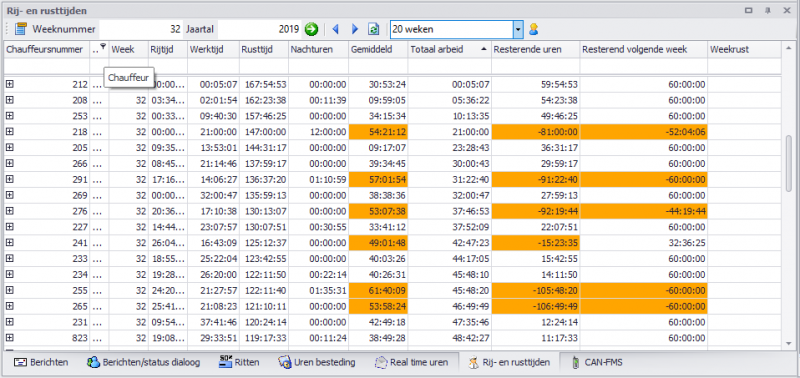Select Rusttijd cell 167:54:53

point(264,84)
